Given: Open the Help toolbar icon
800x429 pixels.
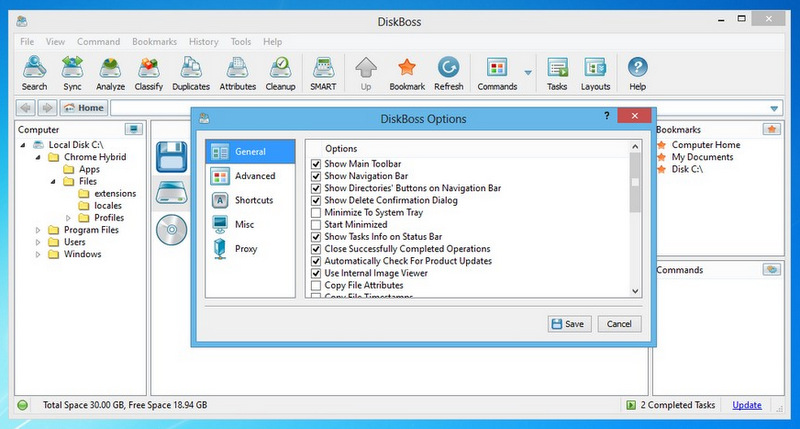Looking at the screenshot, I should [637, 73].
